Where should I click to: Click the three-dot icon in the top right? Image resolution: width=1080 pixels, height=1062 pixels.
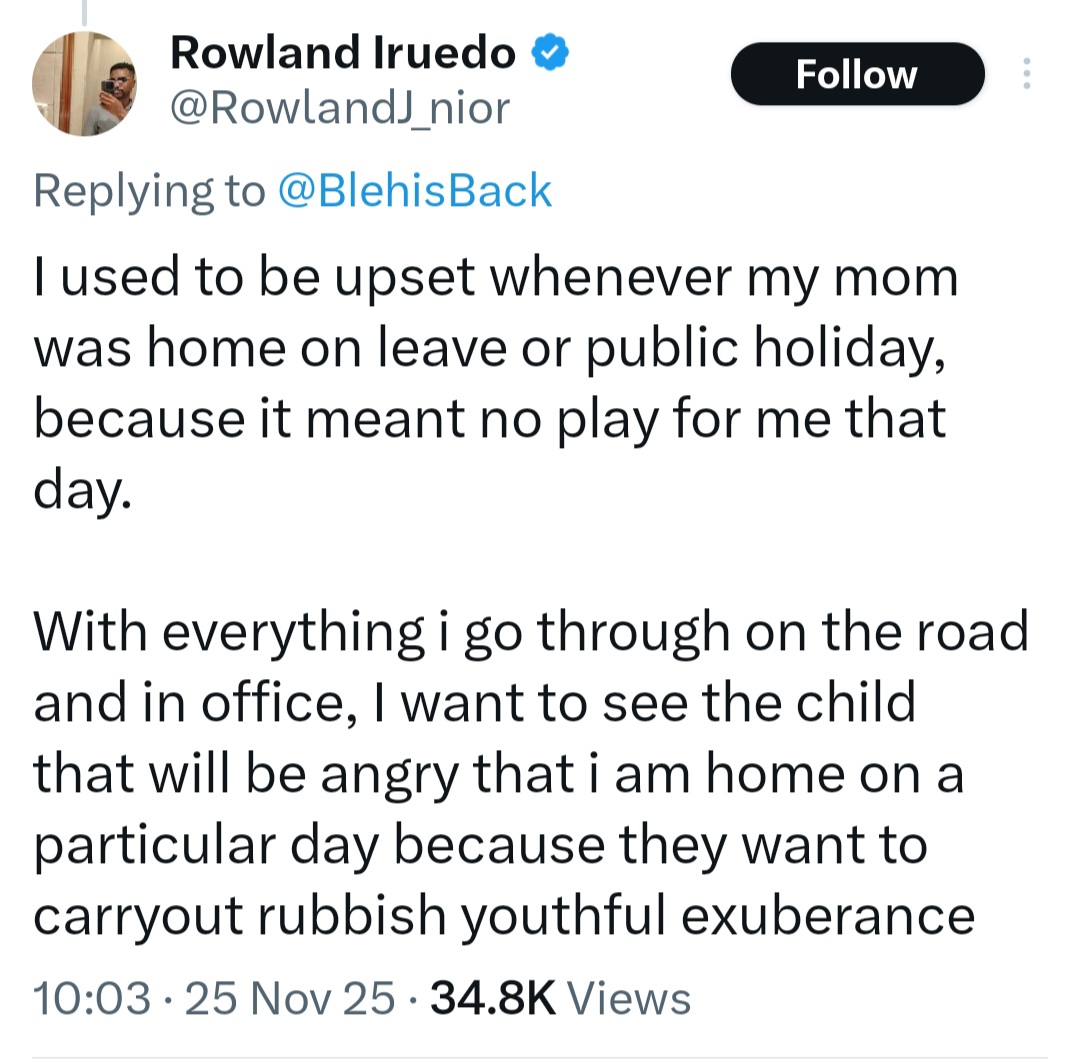(1028, 75)
